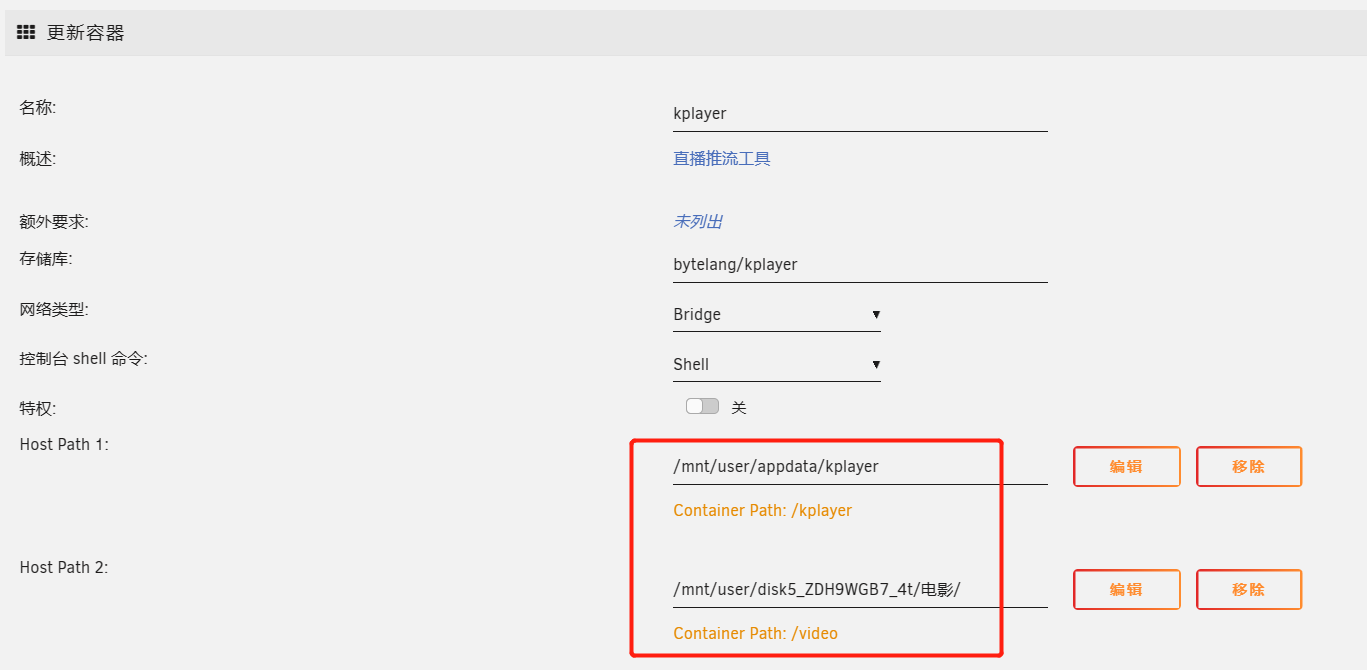Click the 未列出 extra requirements link

[x=697, y=222]
